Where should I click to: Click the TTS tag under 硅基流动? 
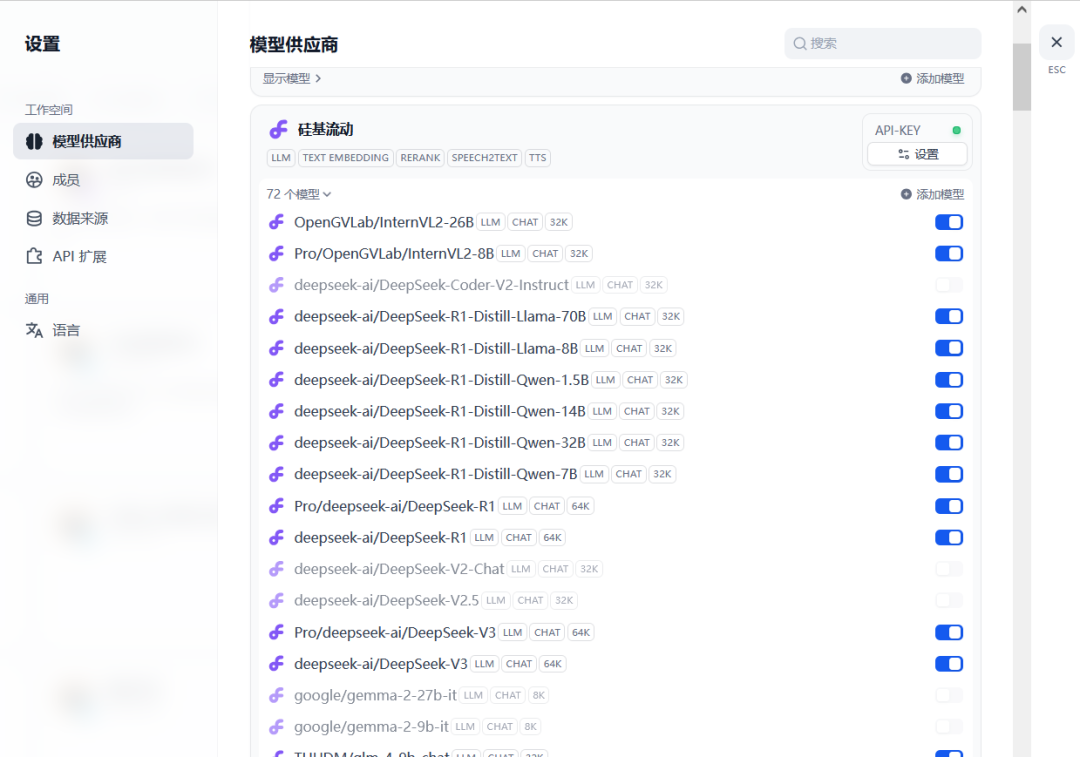tap(537, 158)
